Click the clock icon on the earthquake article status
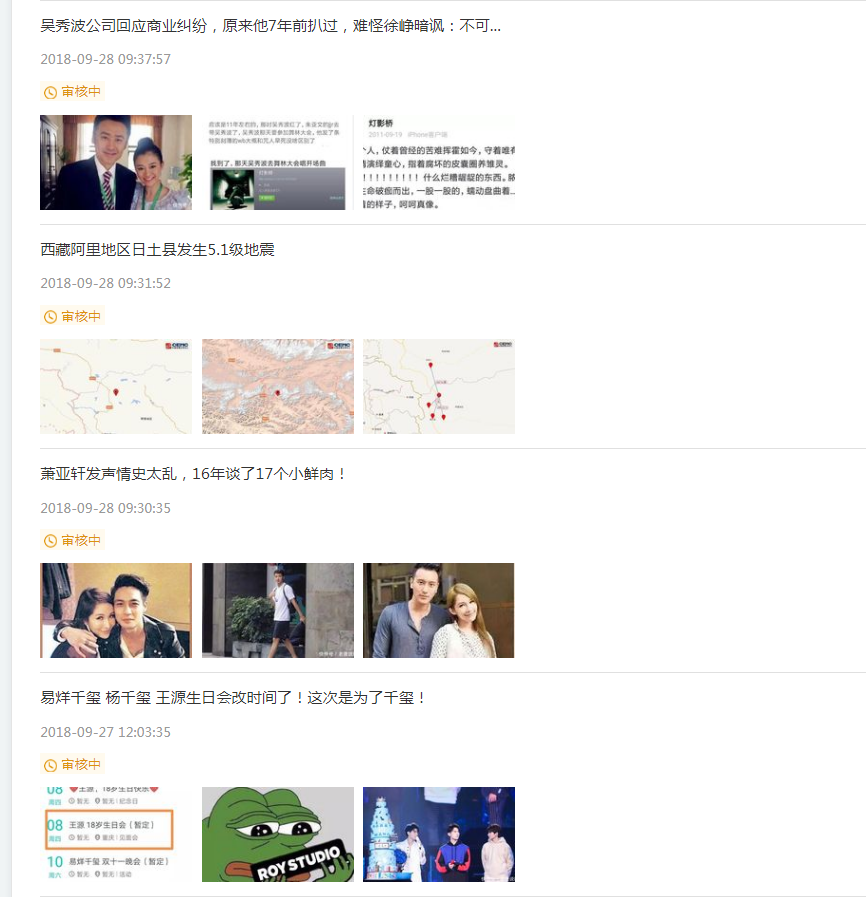Viewport: 866px width, 897px height. 50,316
